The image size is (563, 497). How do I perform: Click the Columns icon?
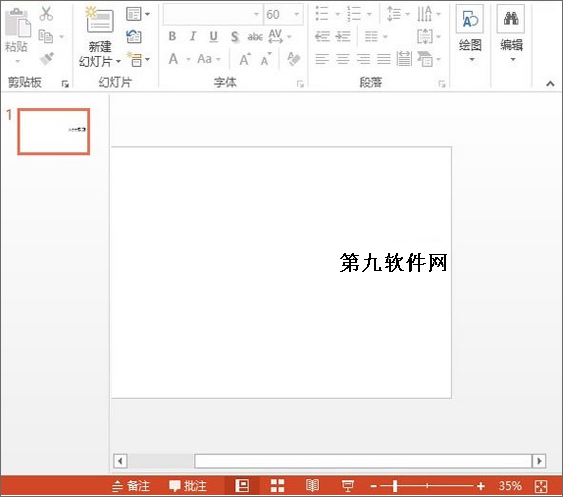click(x=371, y=36)
